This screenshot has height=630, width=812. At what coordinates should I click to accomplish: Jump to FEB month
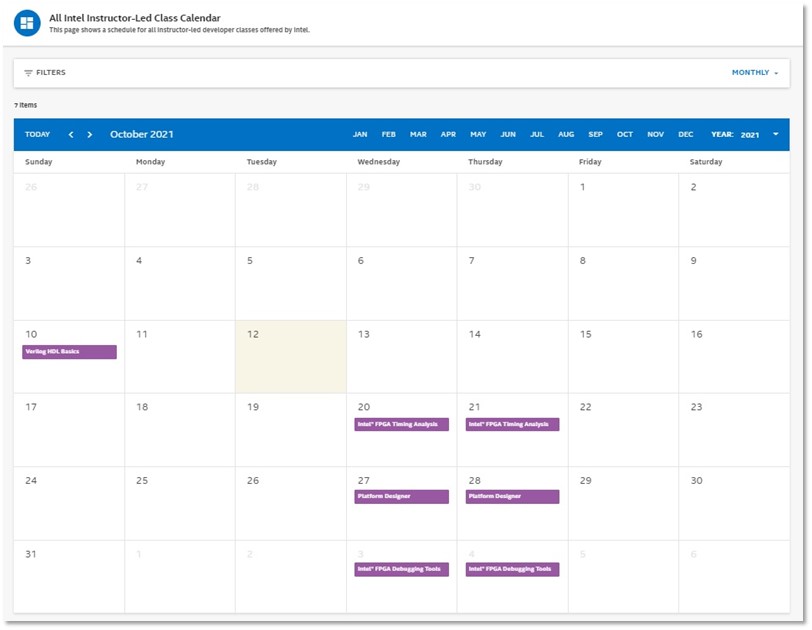coord(388,135)
